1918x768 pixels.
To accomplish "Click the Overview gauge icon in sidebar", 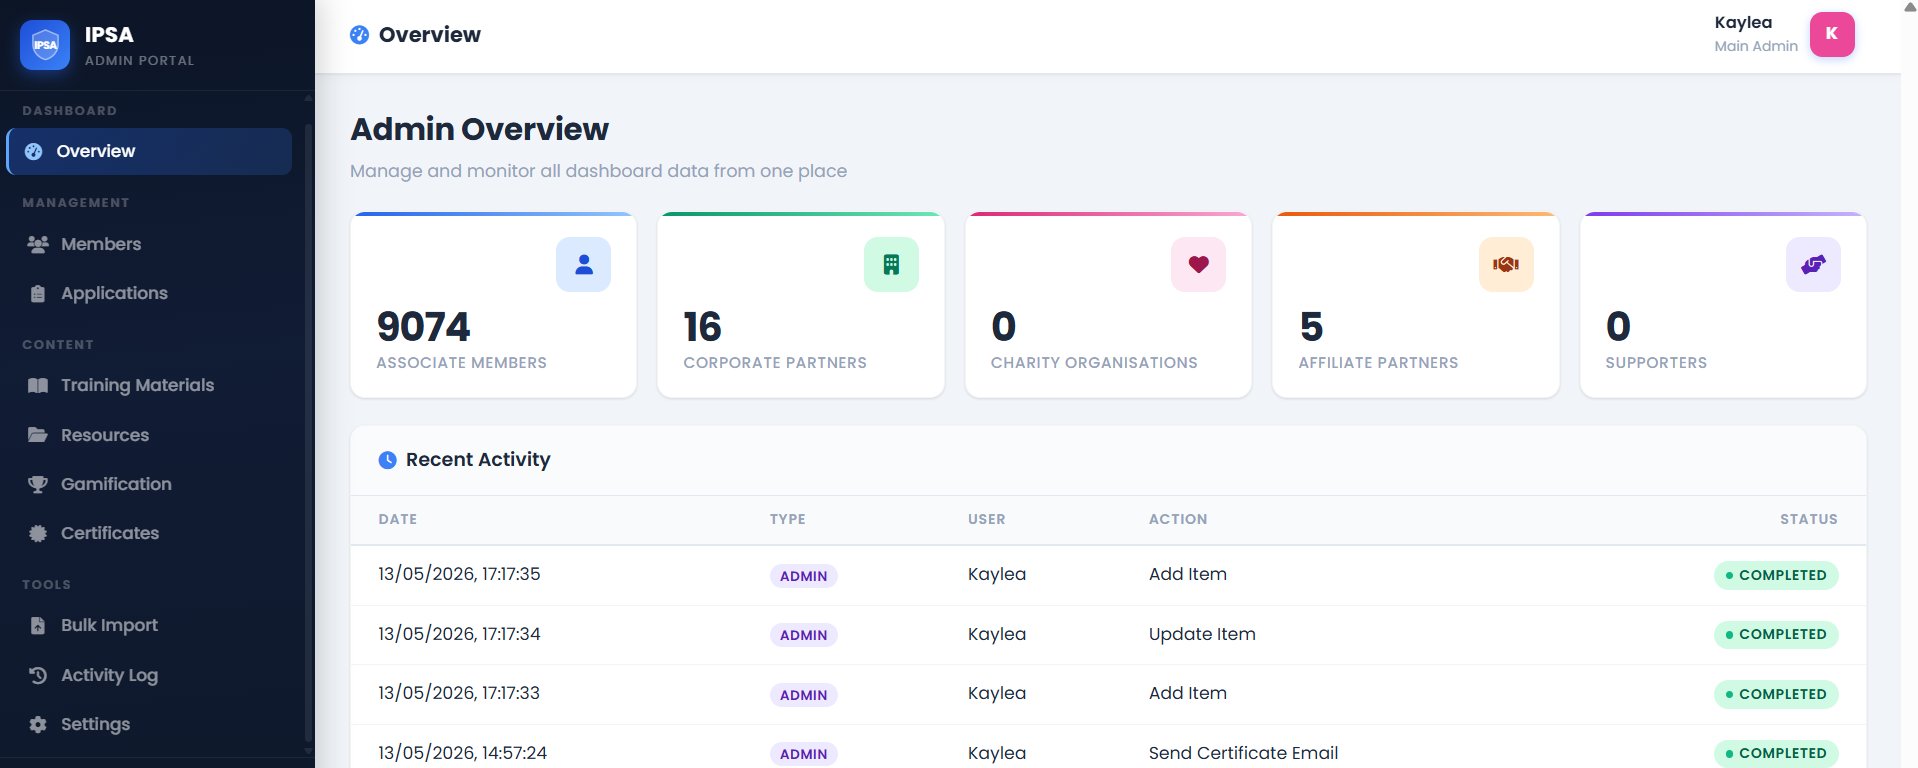I will point(33,151).
